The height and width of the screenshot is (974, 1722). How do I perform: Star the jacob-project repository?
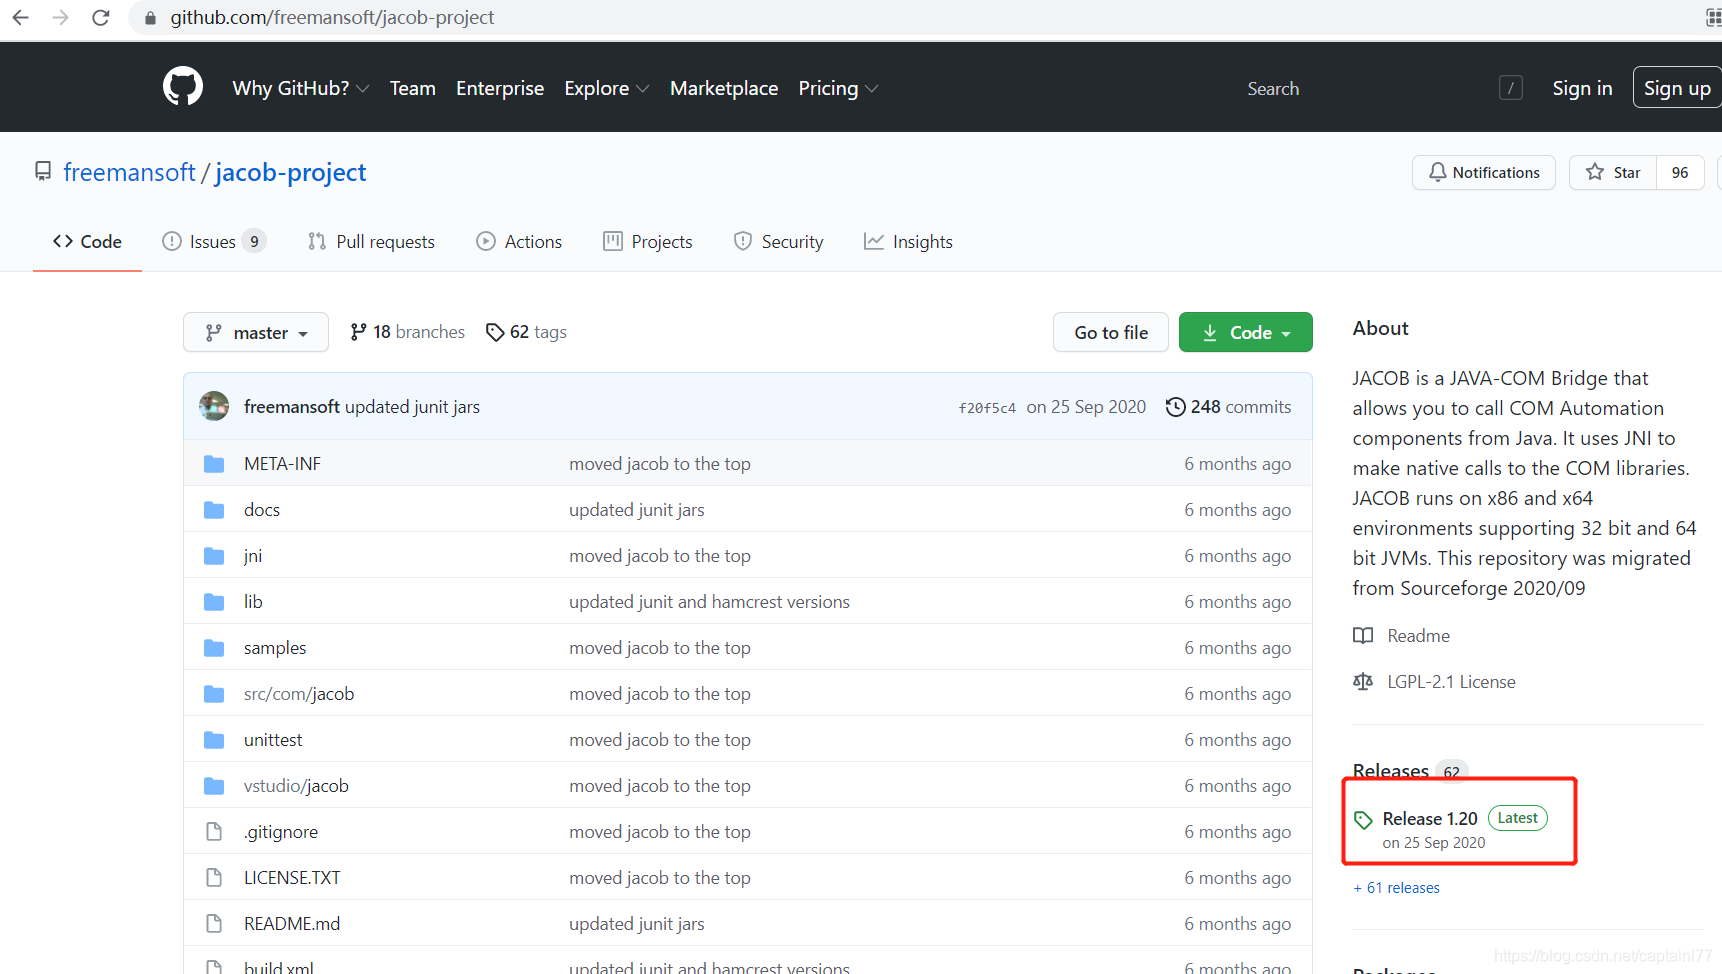coord(1613,172)
